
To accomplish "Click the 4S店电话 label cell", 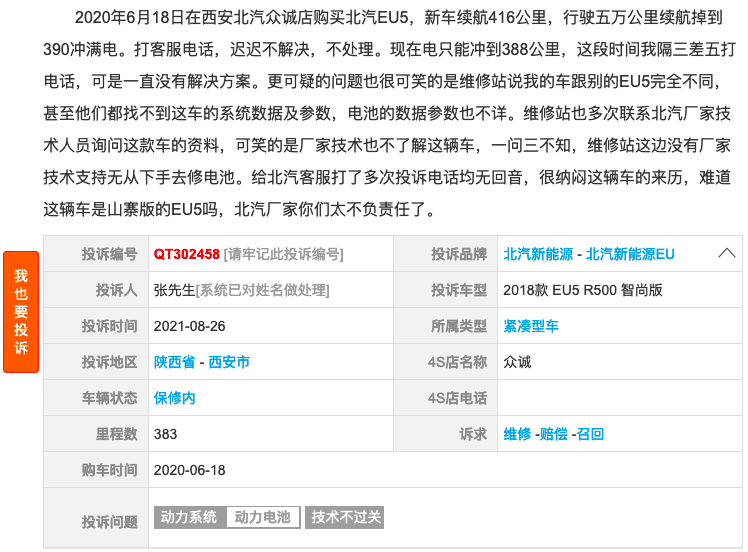I will [x=446, y=398].
